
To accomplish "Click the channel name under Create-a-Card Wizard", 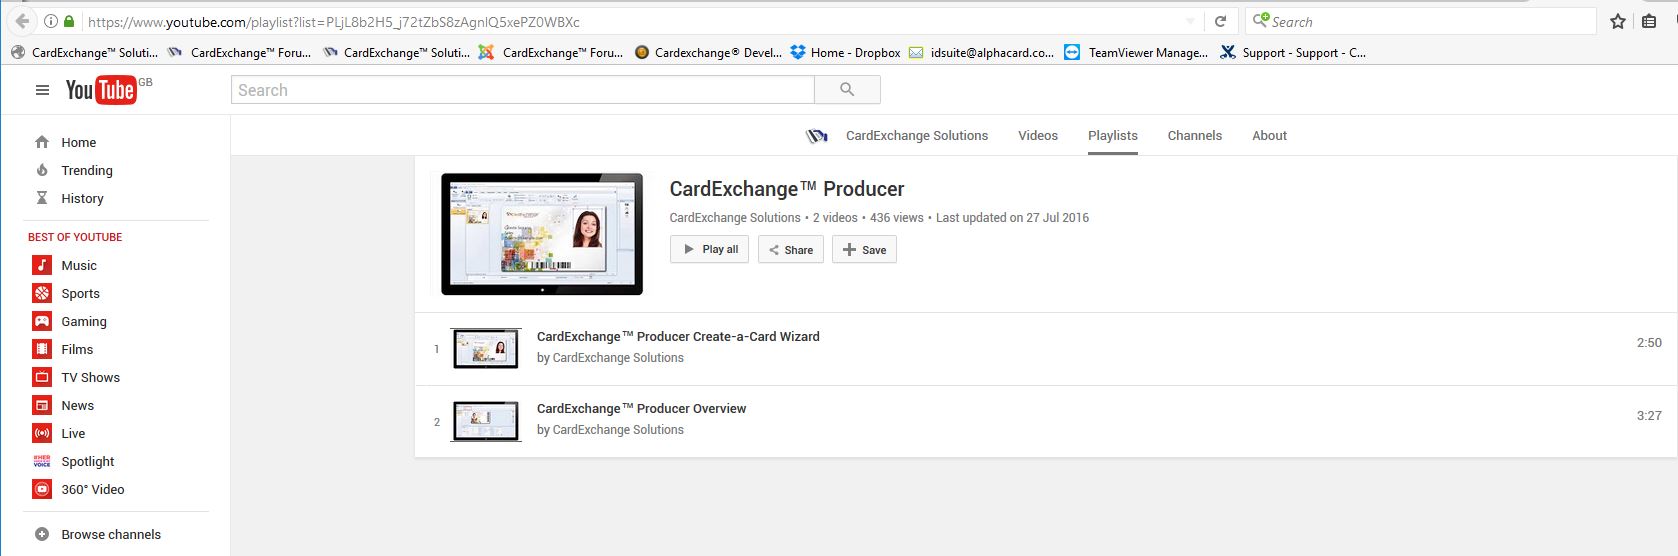I will pyautogui.click(x=618, y=357).
